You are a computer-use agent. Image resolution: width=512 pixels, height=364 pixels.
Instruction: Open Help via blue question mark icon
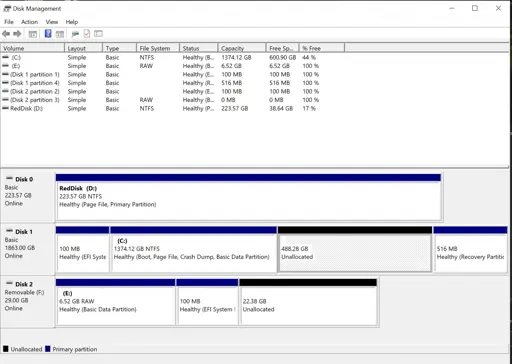(48, 33)
